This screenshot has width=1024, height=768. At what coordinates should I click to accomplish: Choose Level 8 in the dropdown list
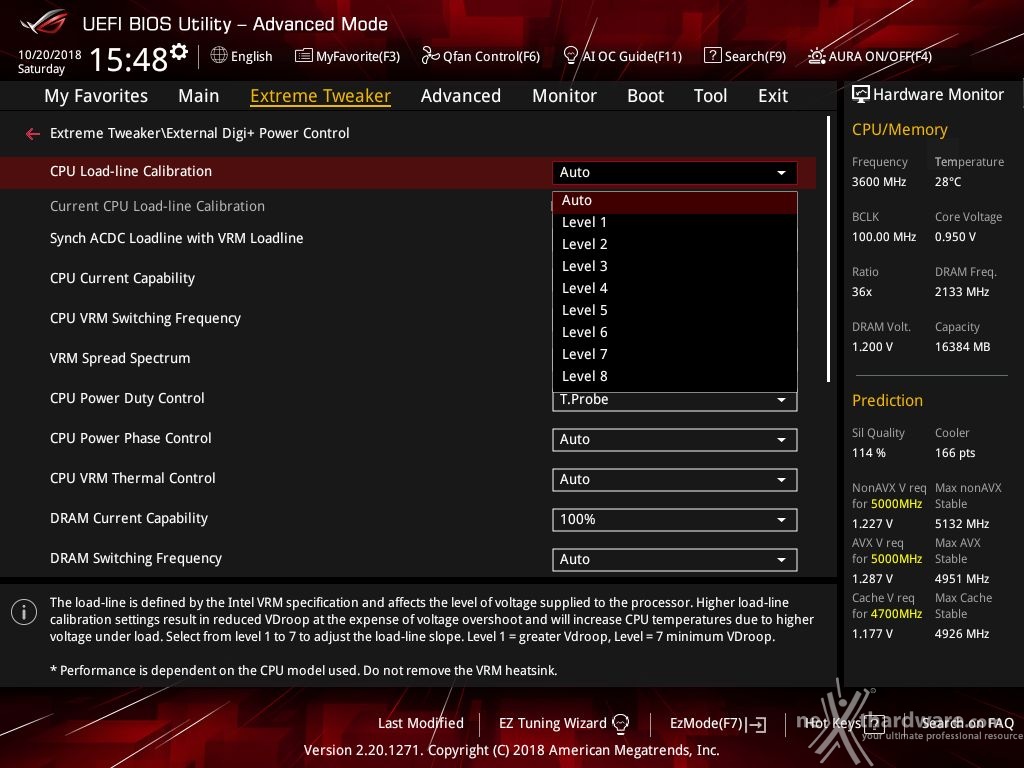pyautogui.click(x=675, y=377)
